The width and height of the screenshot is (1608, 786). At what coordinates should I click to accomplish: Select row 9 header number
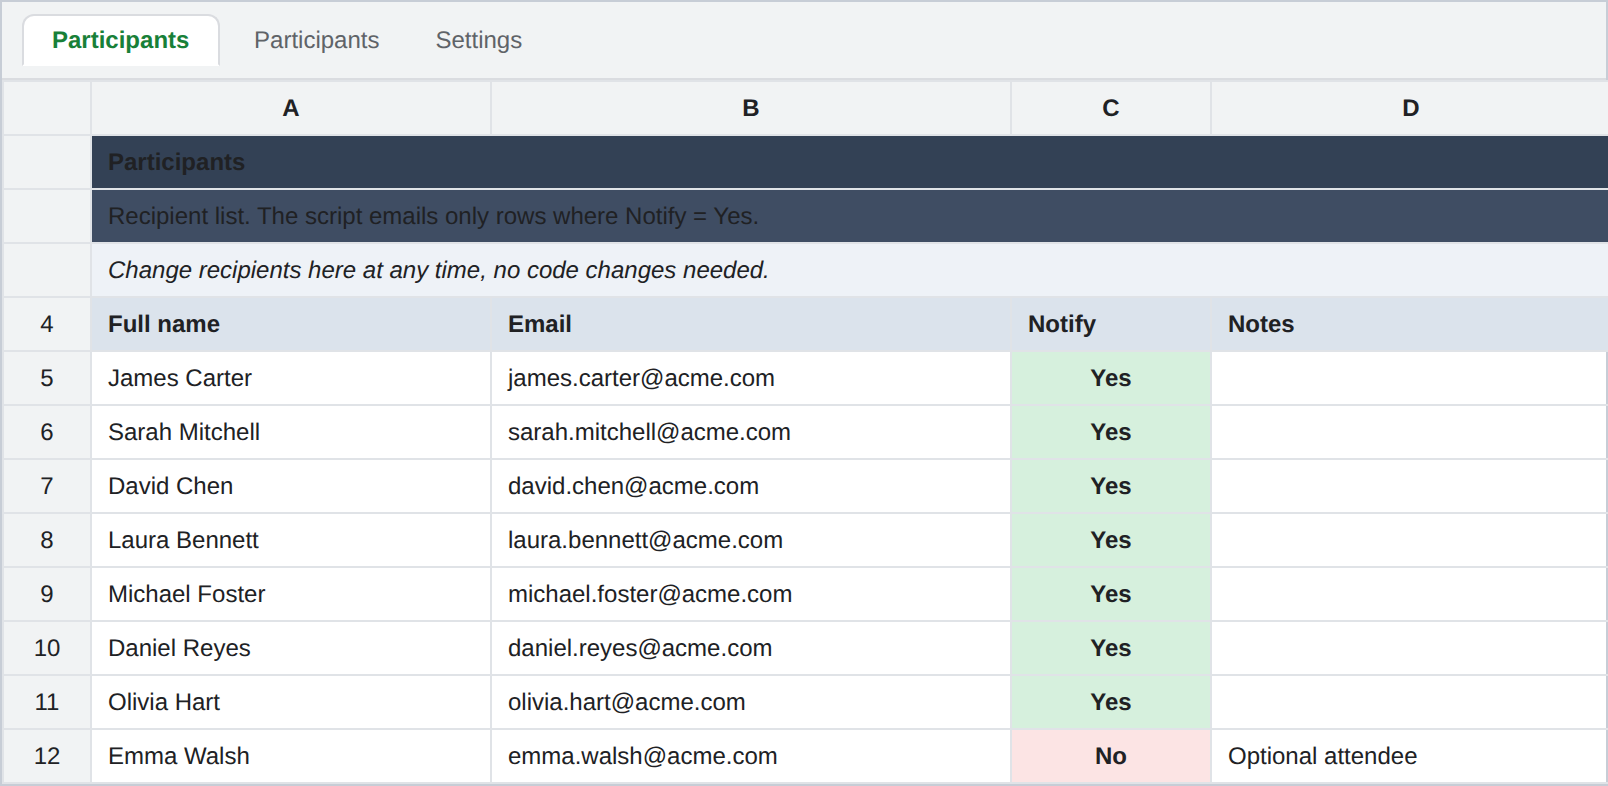[47, 594]
